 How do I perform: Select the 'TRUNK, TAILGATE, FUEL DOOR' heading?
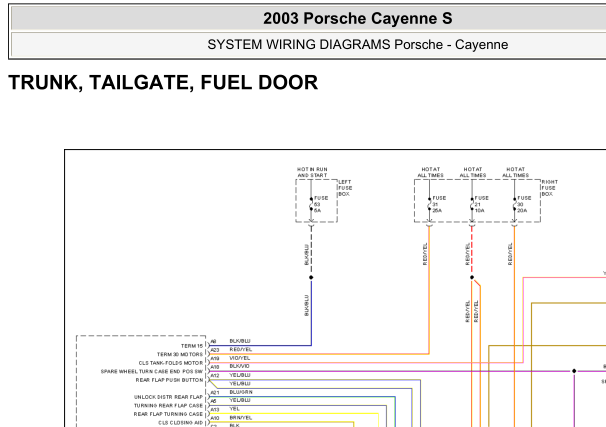(163, 82)
